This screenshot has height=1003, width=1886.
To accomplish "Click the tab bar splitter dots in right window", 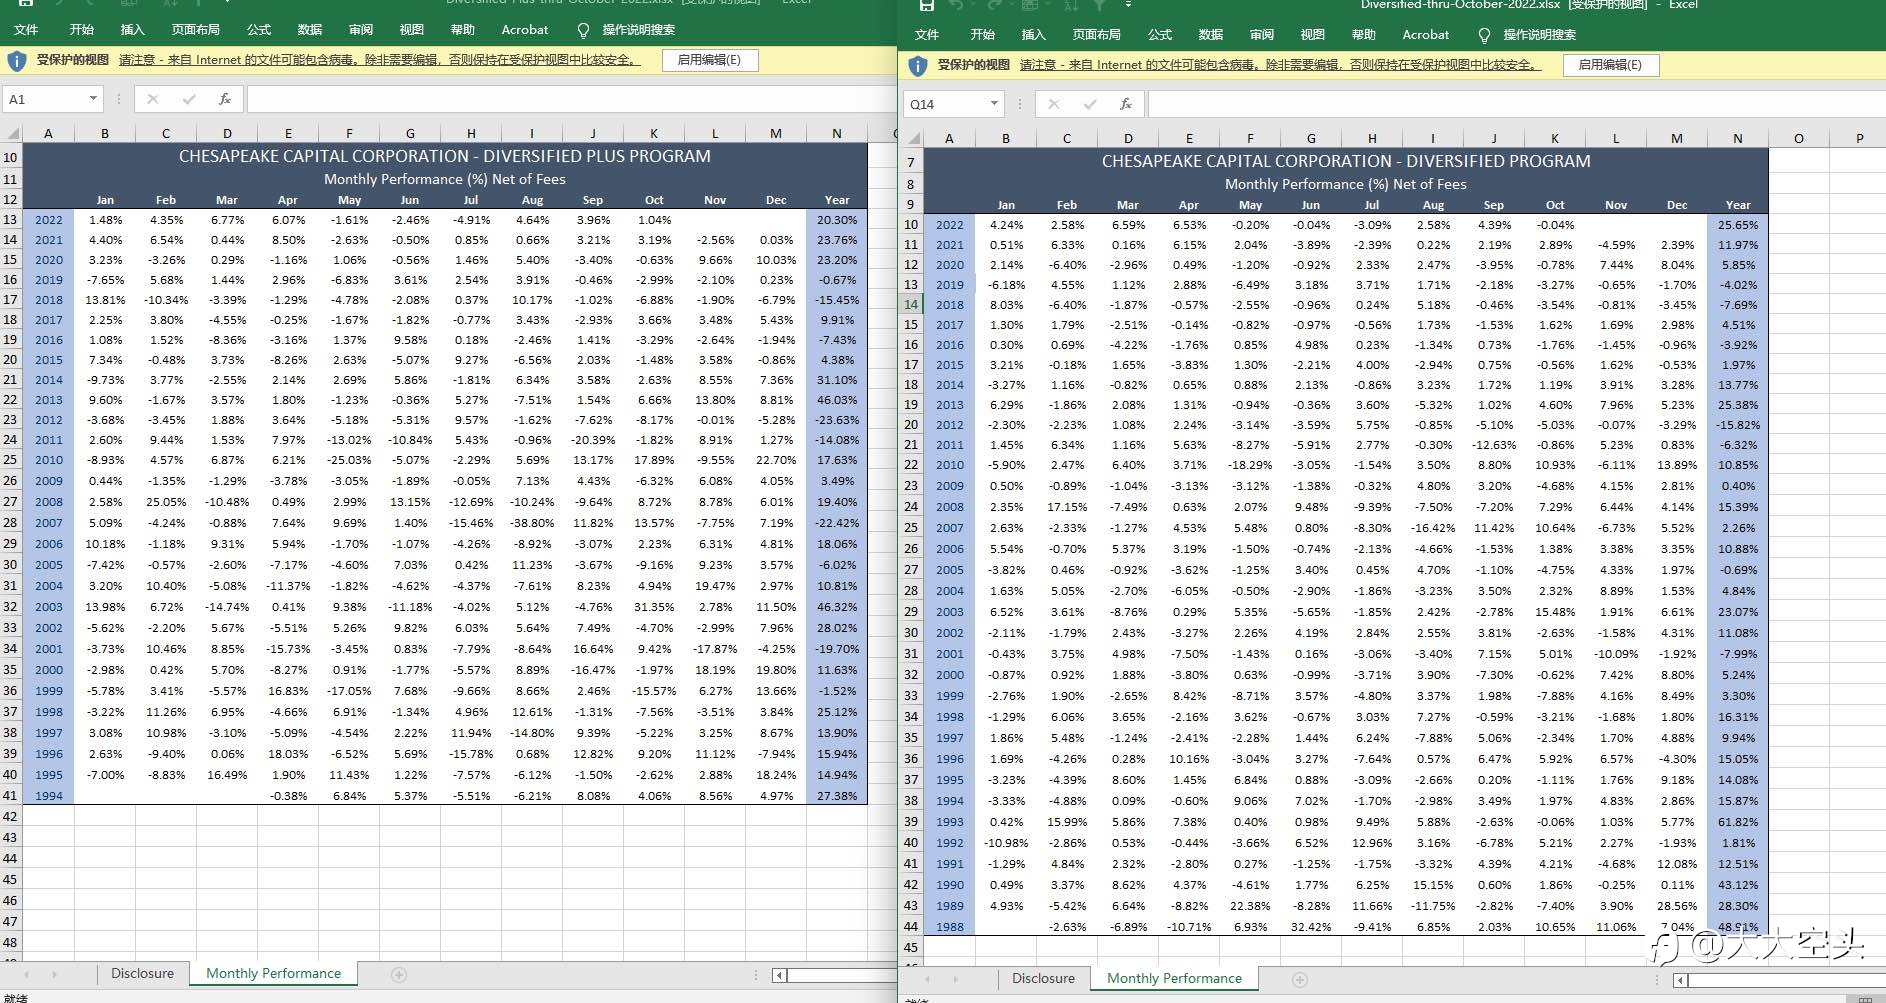I will point(1658,979).
